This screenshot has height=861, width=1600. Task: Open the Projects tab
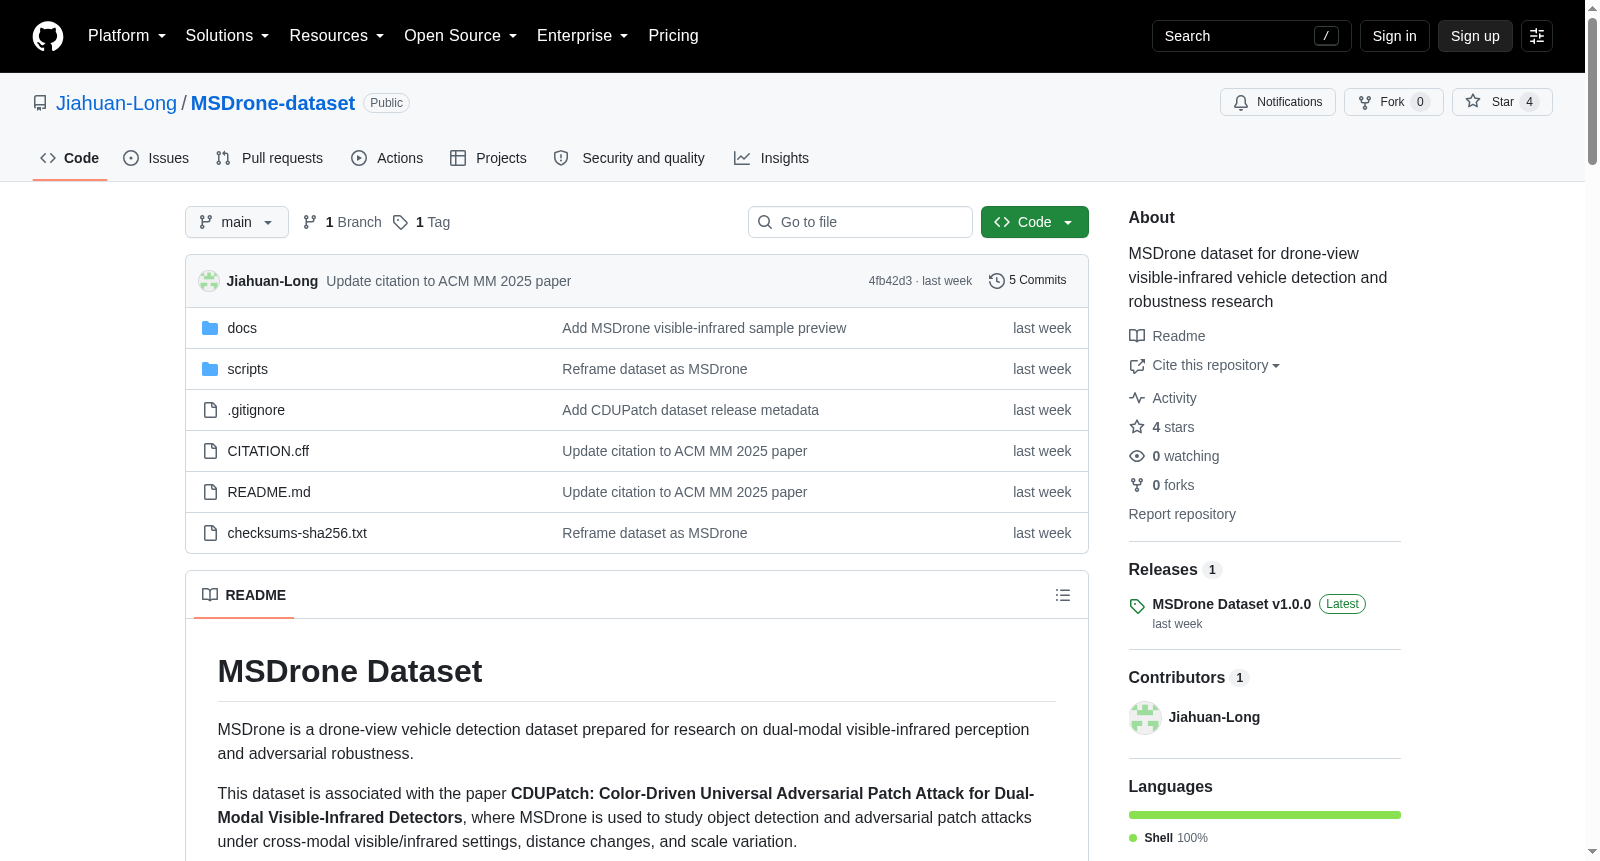pyautogui.click(x=488, y=158)
